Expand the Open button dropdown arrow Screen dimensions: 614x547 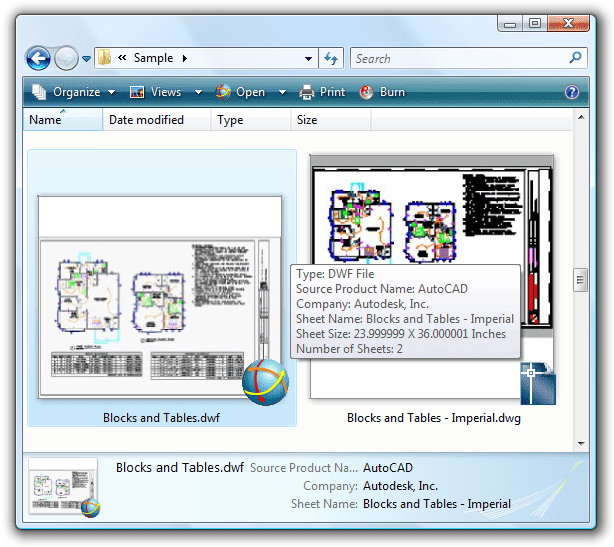point(282,92)
